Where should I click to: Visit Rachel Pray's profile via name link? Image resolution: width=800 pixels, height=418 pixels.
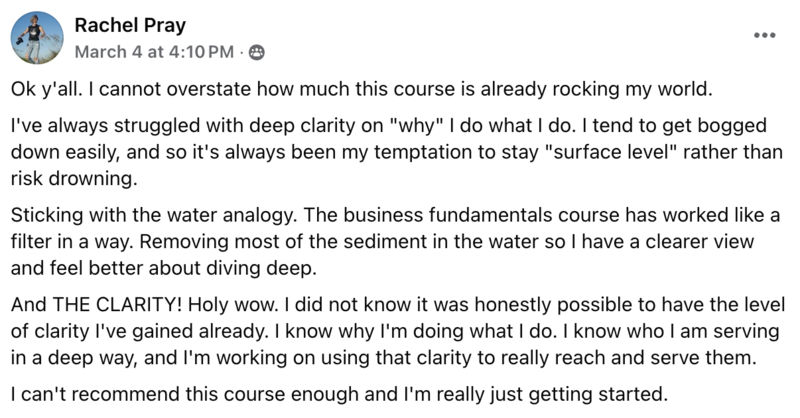tap(130, 25)
